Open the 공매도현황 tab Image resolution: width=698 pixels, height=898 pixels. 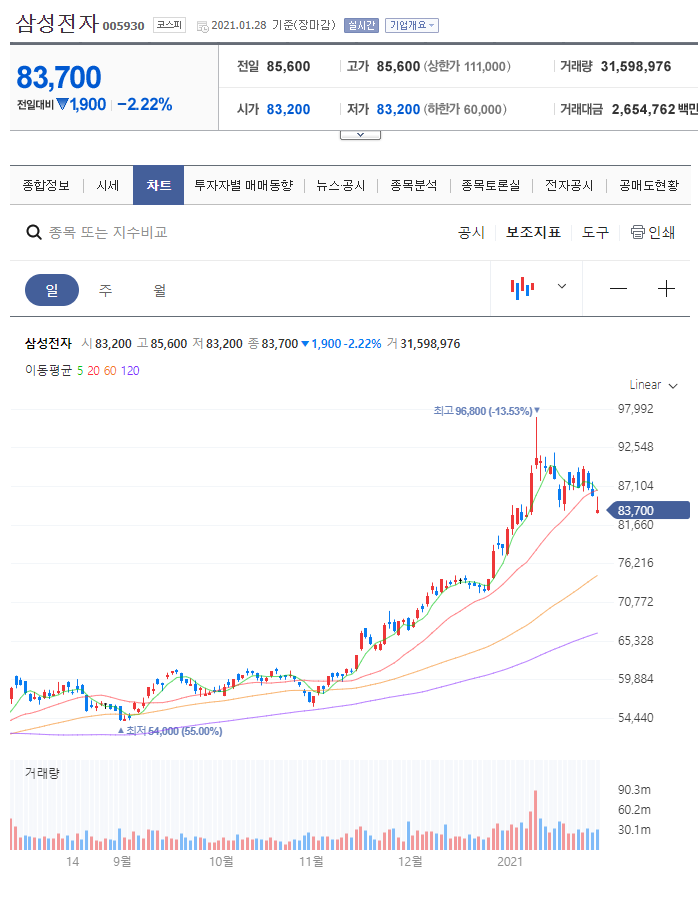click(649, 186)
